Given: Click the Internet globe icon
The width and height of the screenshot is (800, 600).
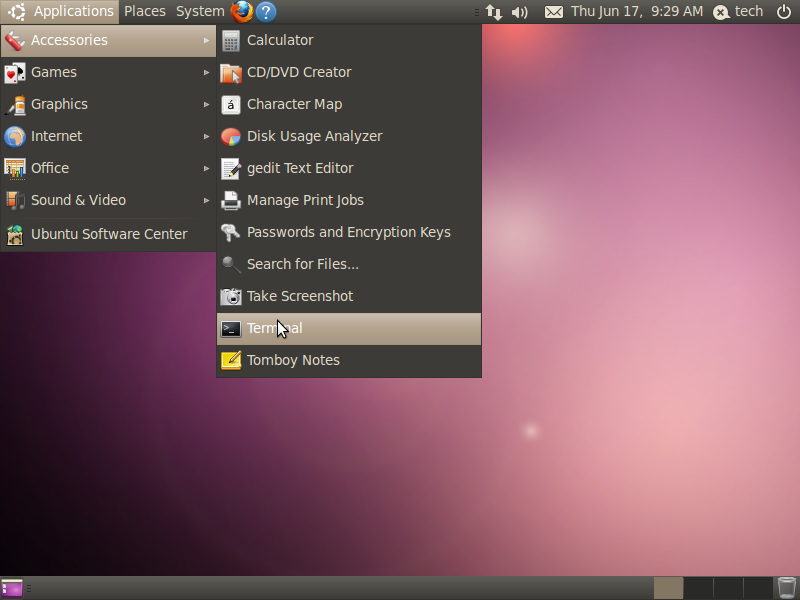Looking at the screenshot, I should coord(15,137).
